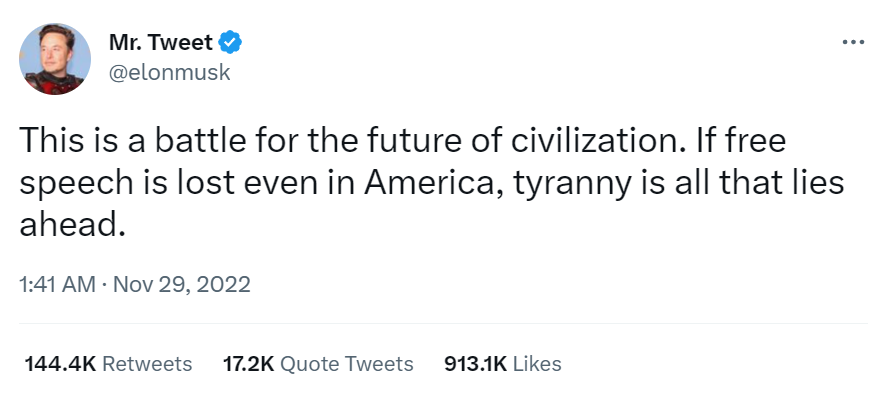Image resolution: width=884 pixels, height=399 pixels.
Task: Open the more options three-dot menu
Action: (853, 42)
